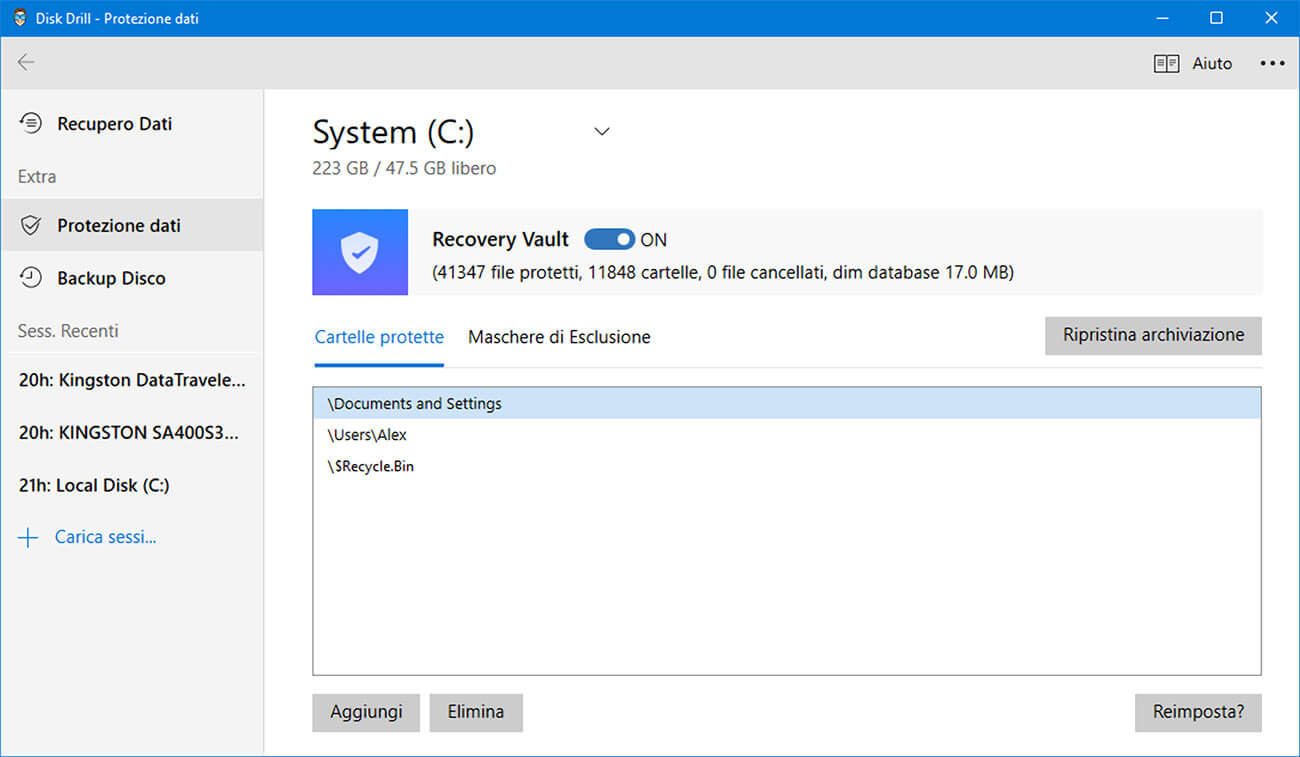The image size is (1300, 757).
Task: Click the Carica sessi... link
Action: pos(105,537)
